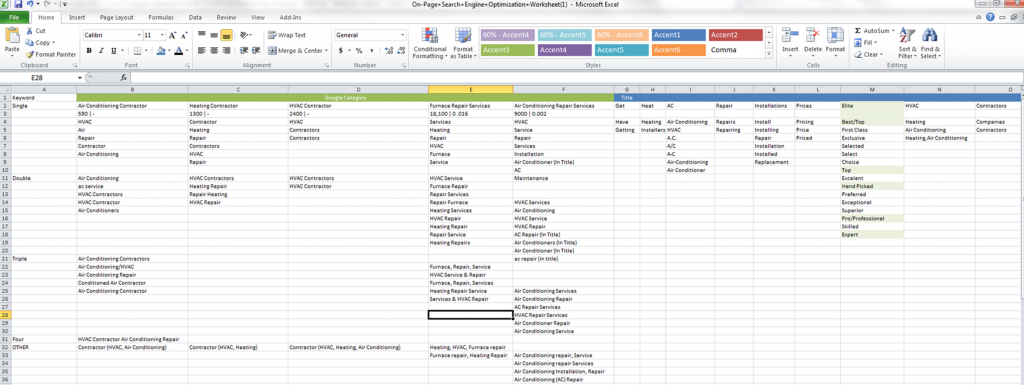Click the percent style icon
This screenshot has width=1024, height=385.
pos(359,50)
